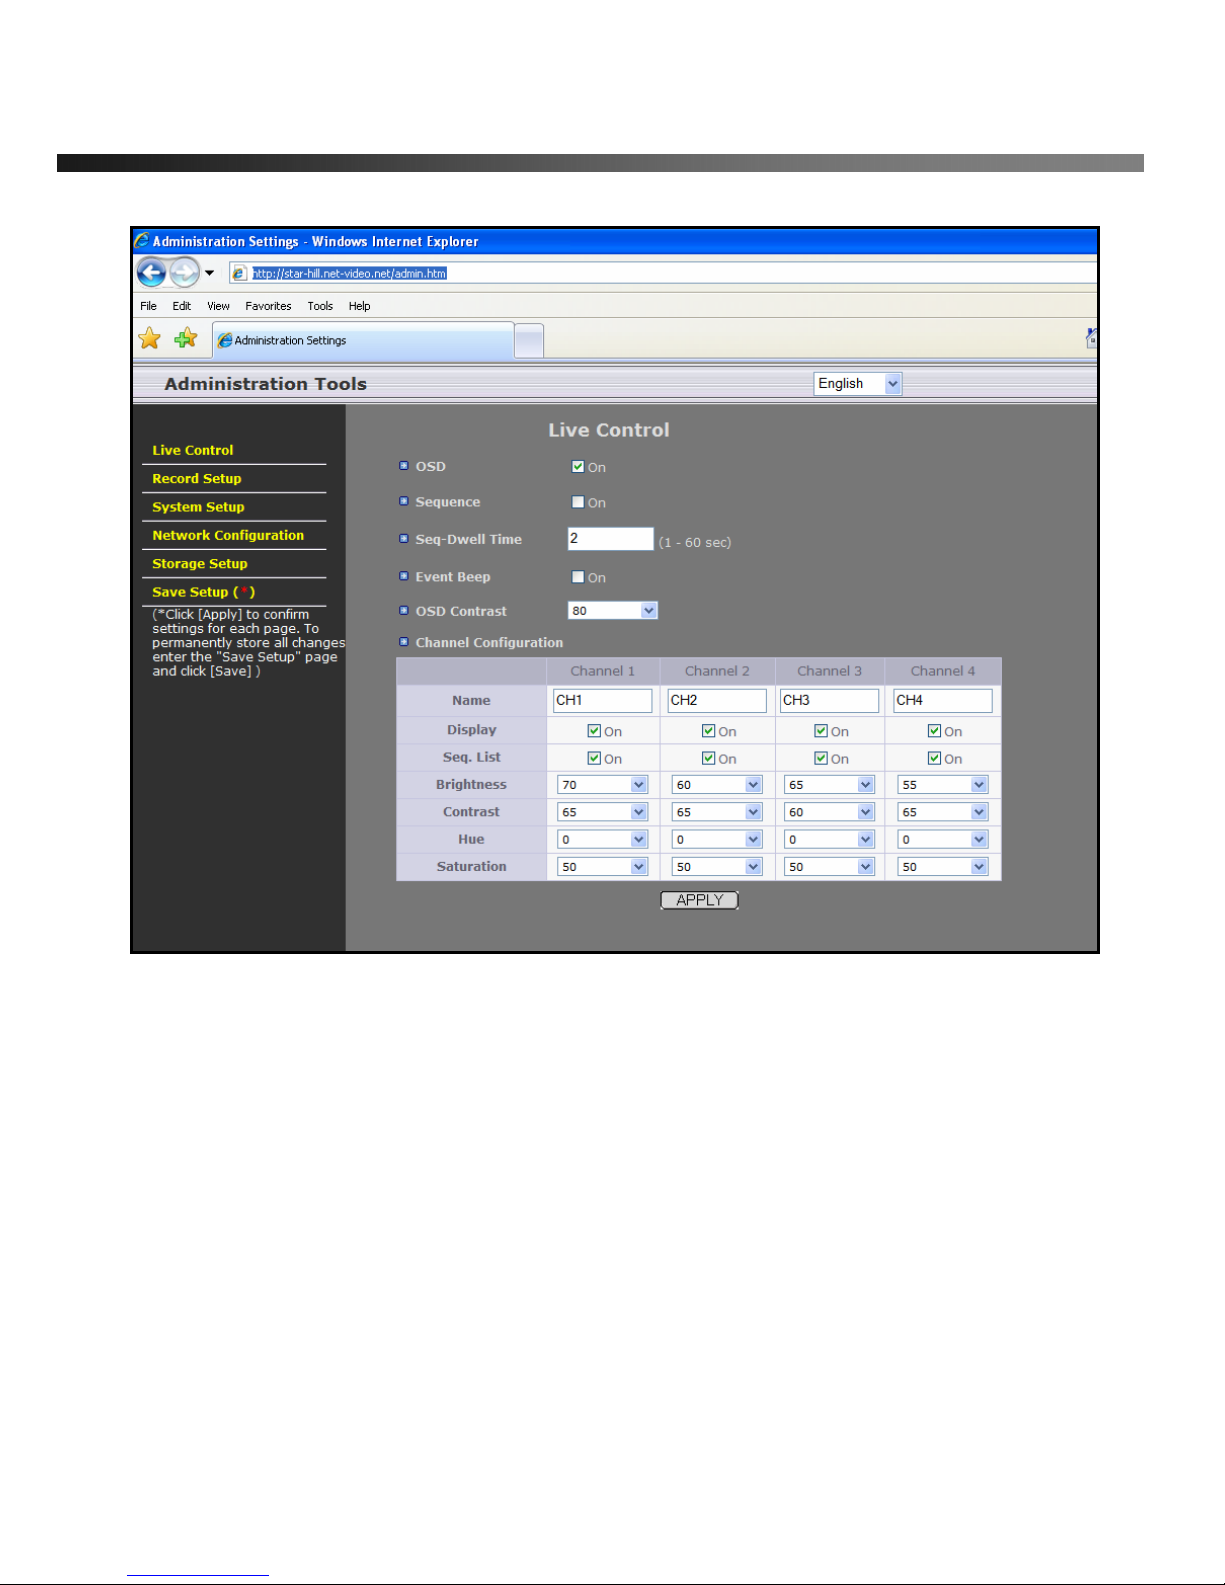Click the browser Back arrow button
Viewport: 1225px width, 1585px height.
click(151, 272)
